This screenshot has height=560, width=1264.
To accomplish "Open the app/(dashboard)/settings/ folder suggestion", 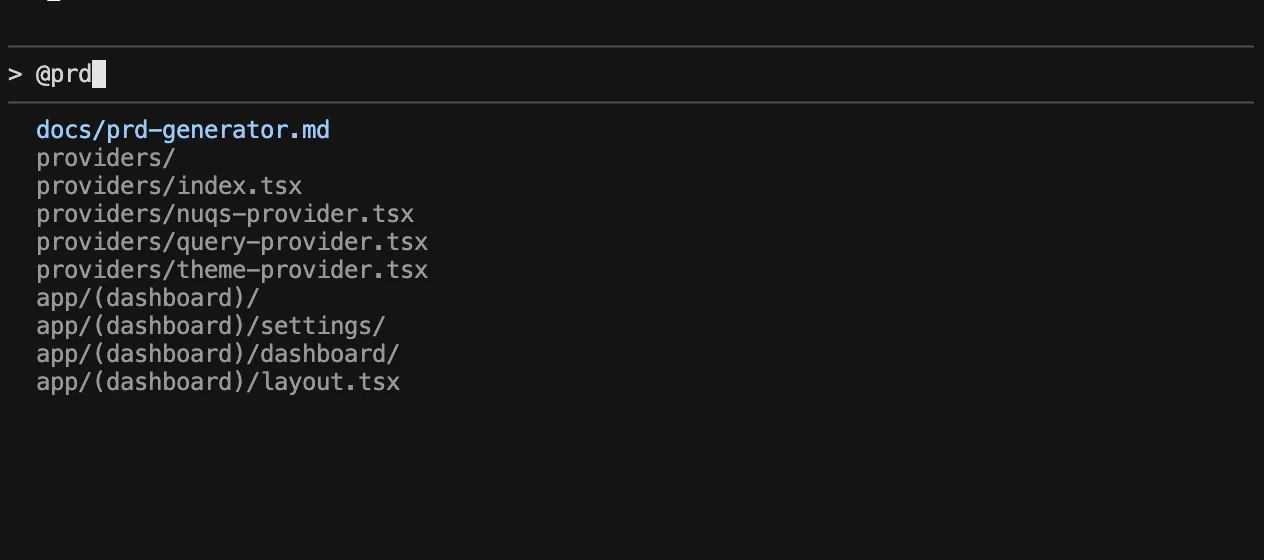I will (x=211, y=326).
